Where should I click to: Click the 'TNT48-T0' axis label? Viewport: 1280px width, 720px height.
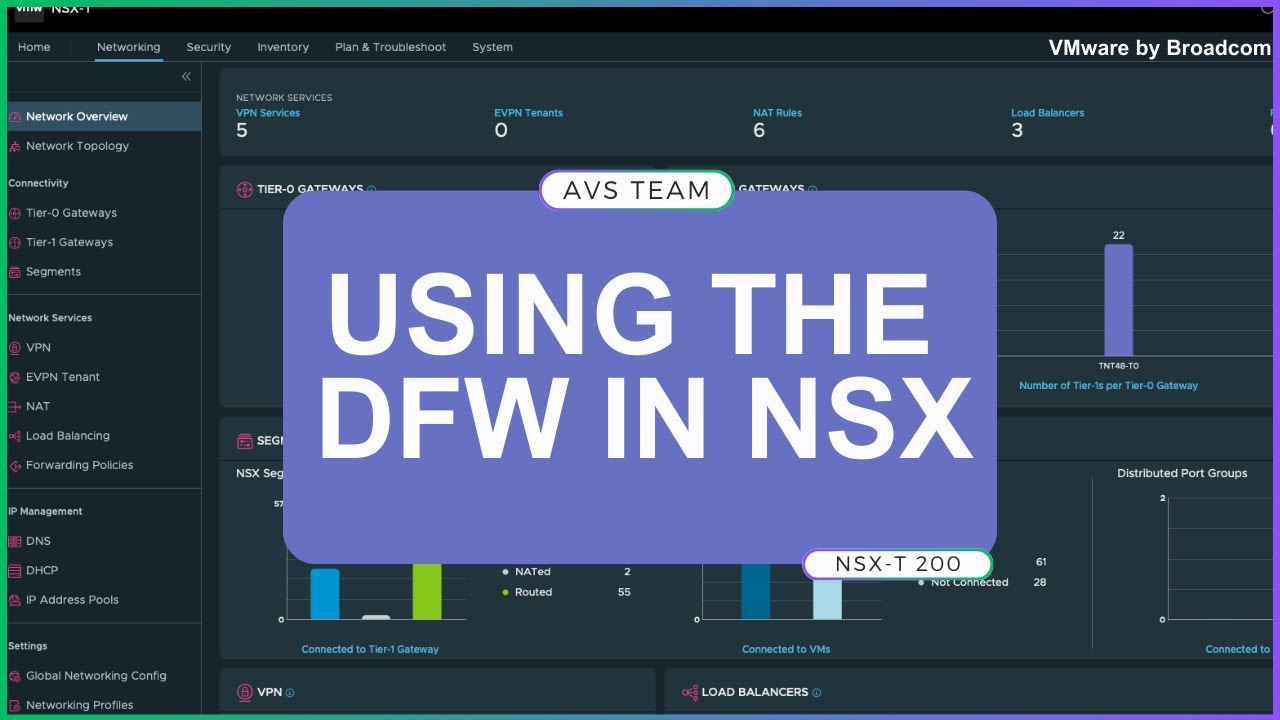[x=1118, y=366]
